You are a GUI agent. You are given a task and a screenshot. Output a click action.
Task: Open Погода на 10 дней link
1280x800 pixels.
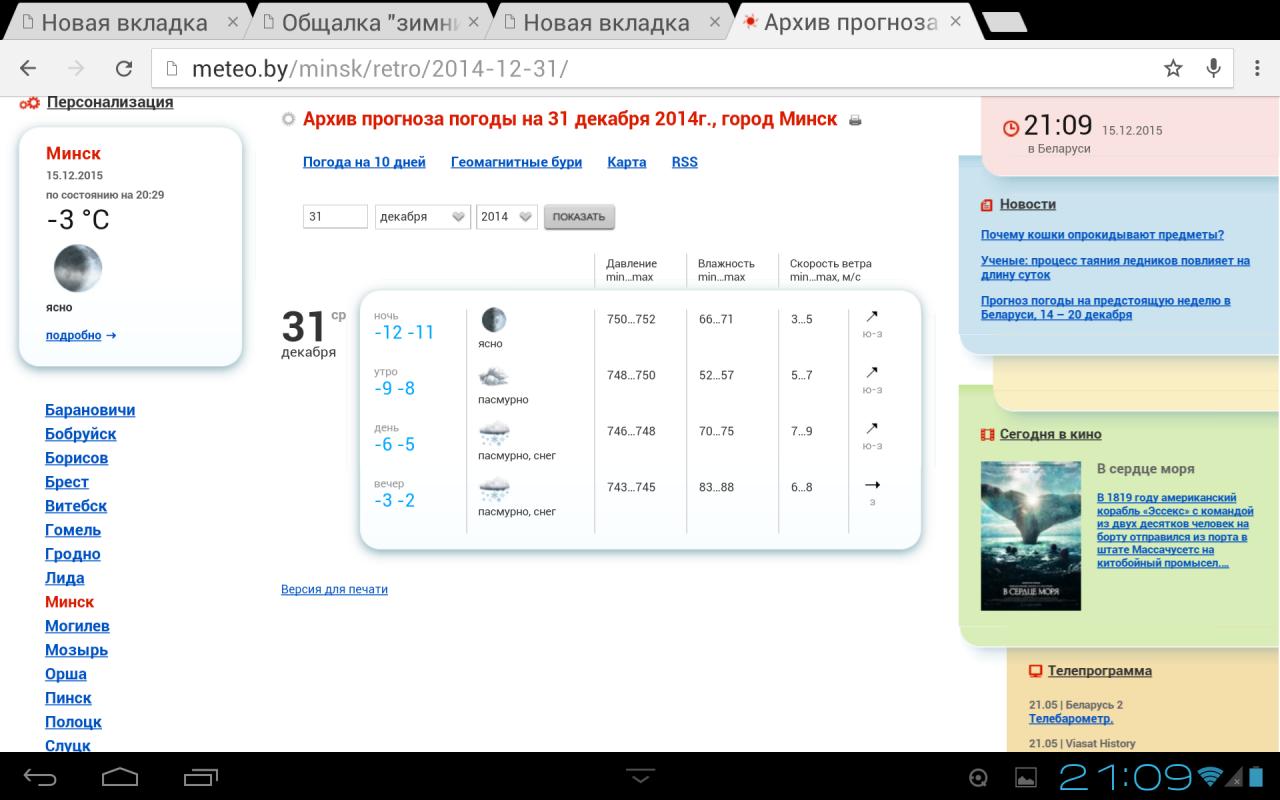coord(364,162)
